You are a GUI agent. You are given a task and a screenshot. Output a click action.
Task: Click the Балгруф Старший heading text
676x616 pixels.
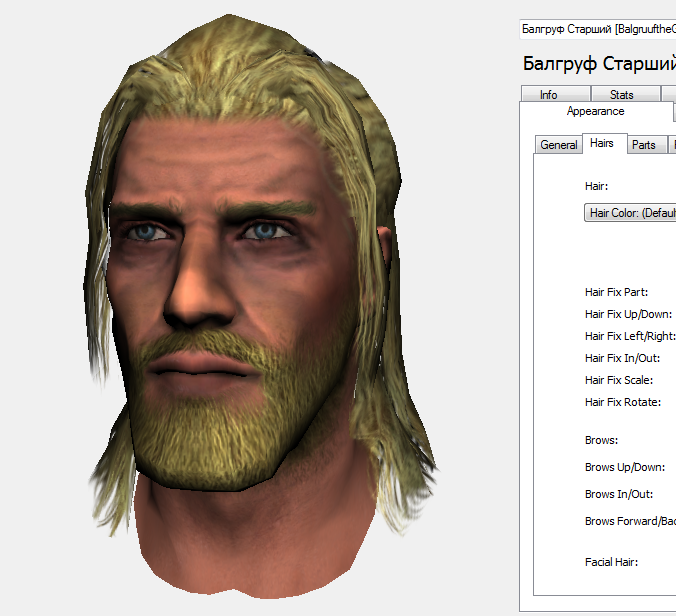tap(599, 64)
